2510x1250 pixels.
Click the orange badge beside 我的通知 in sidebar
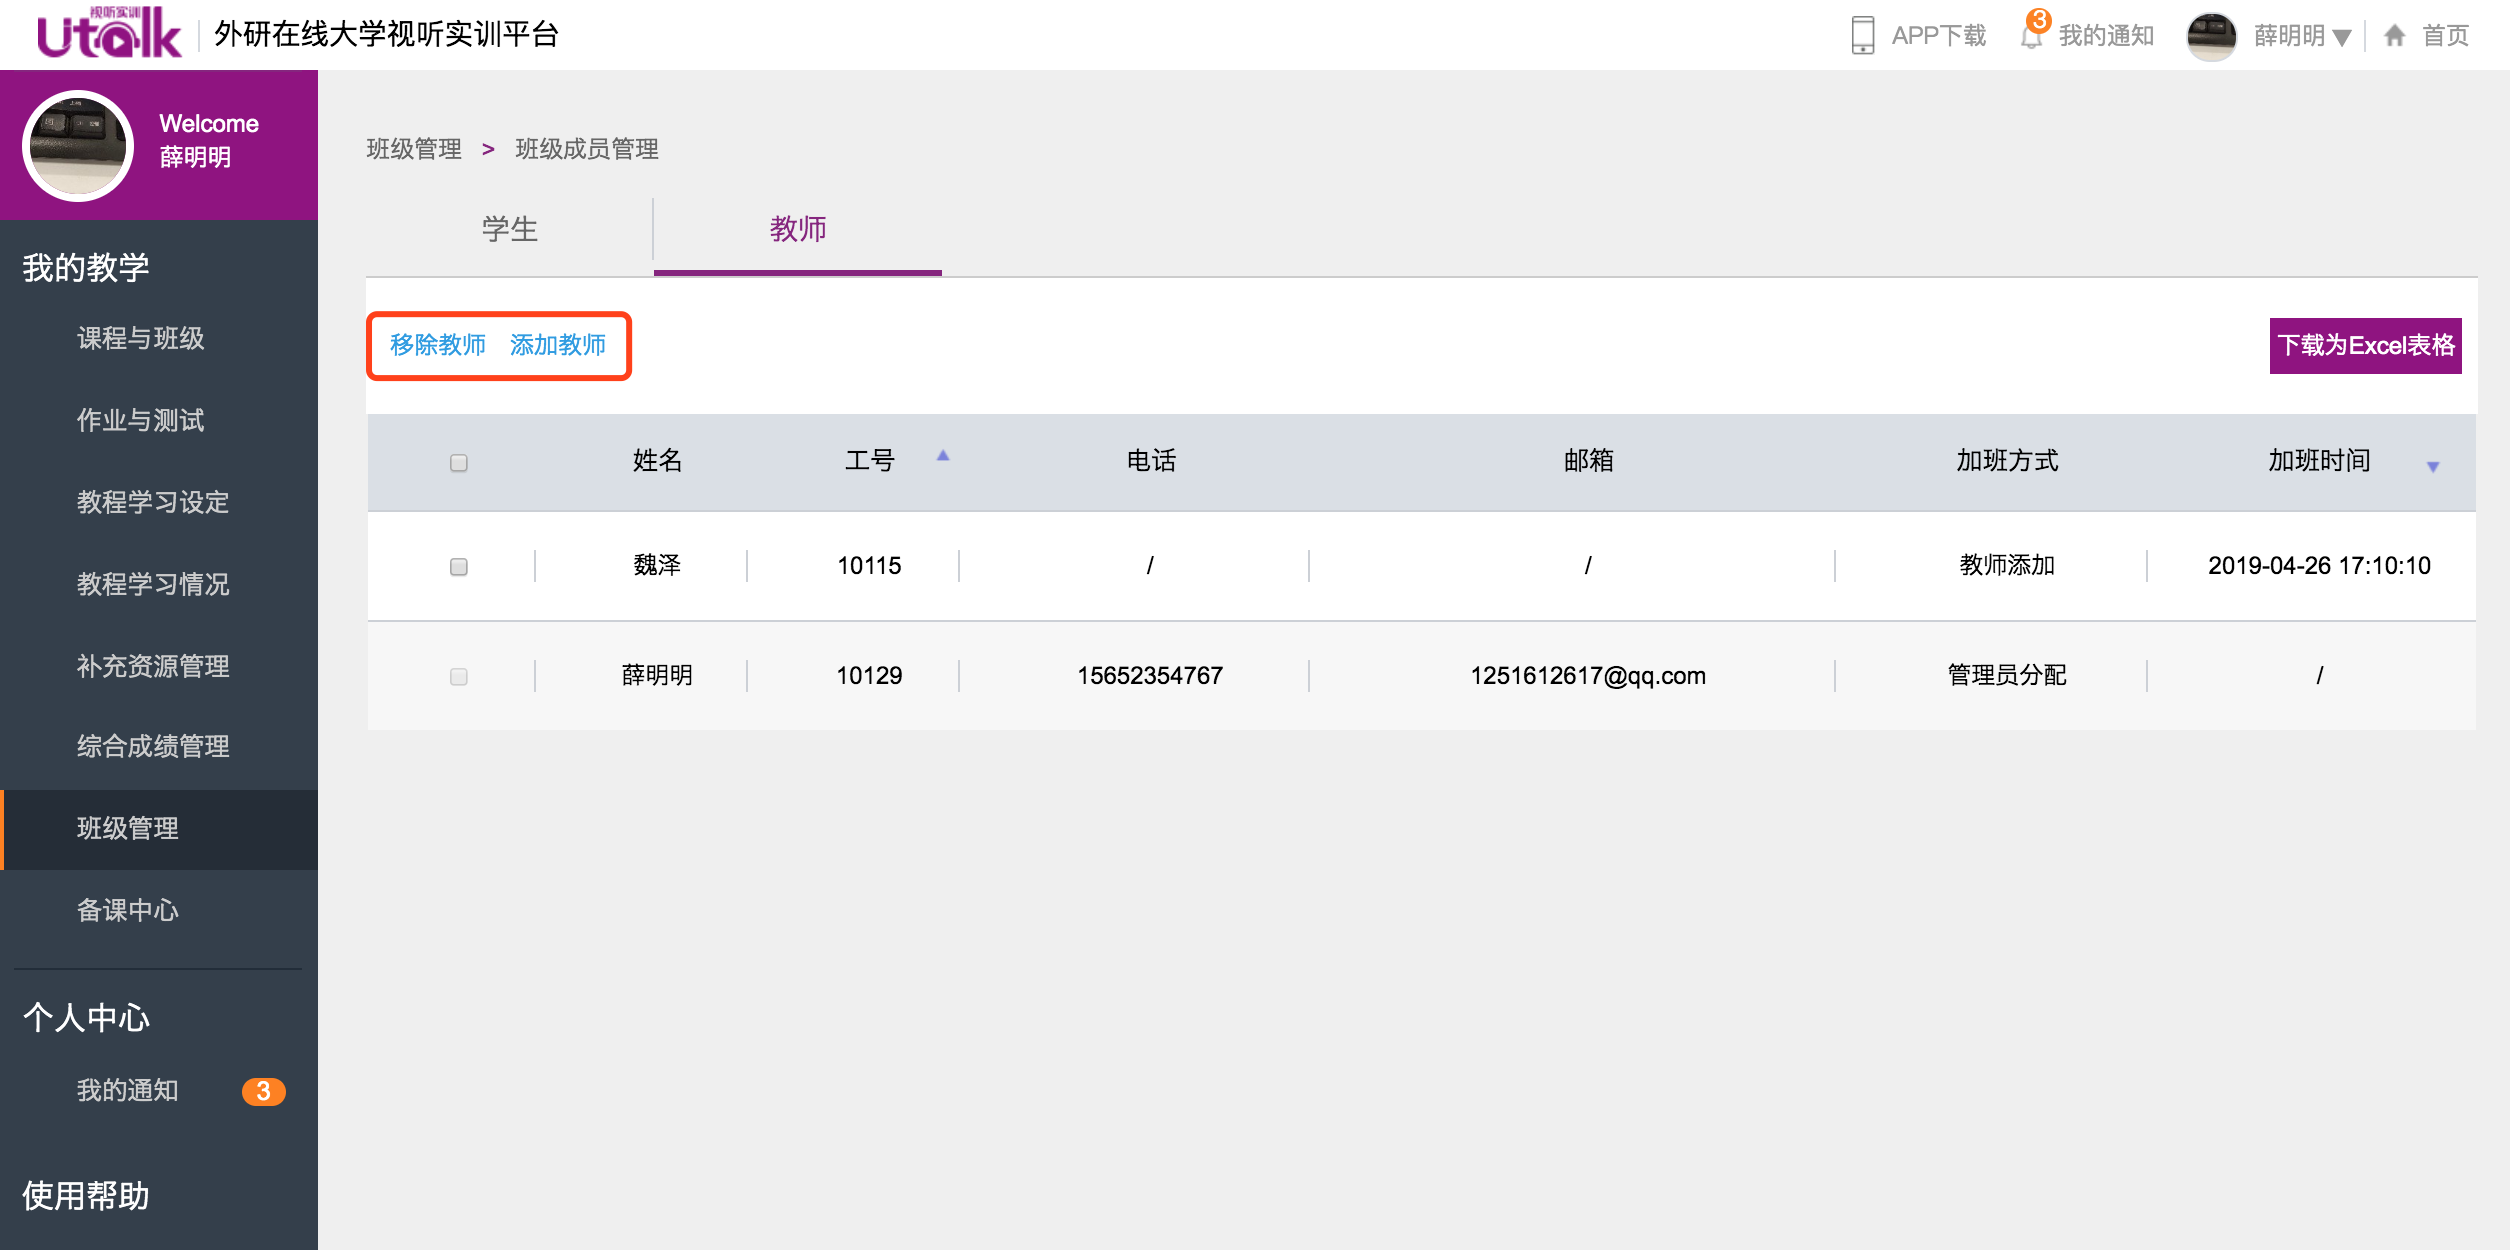point(263,1091)
